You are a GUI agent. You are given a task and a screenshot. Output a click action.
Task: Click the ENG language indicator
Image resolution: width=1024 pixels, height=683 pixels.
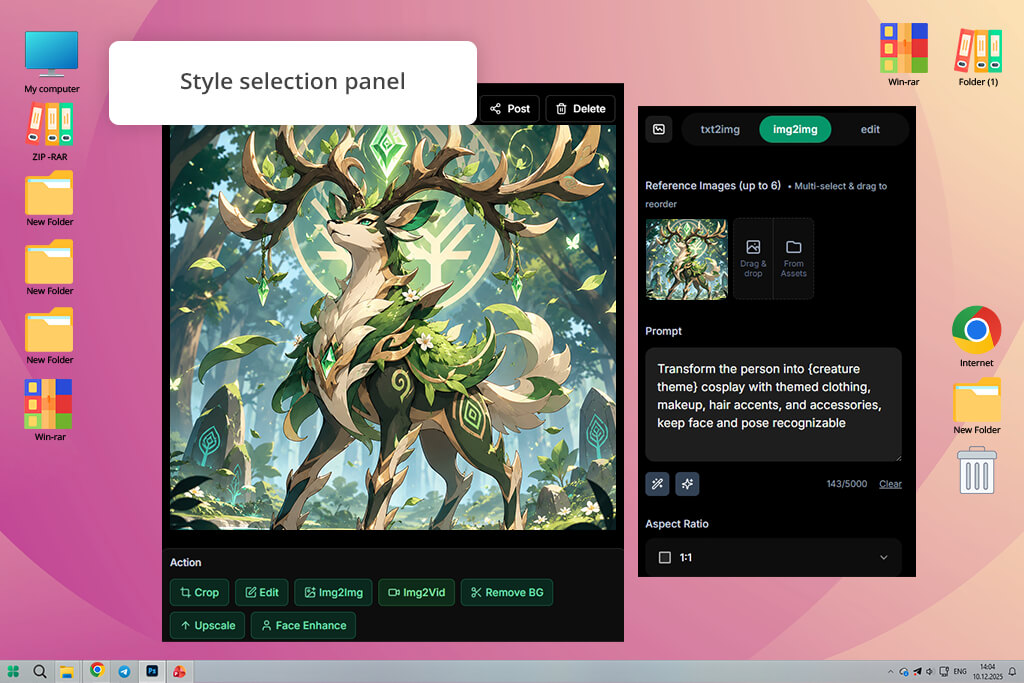(959, 671)
